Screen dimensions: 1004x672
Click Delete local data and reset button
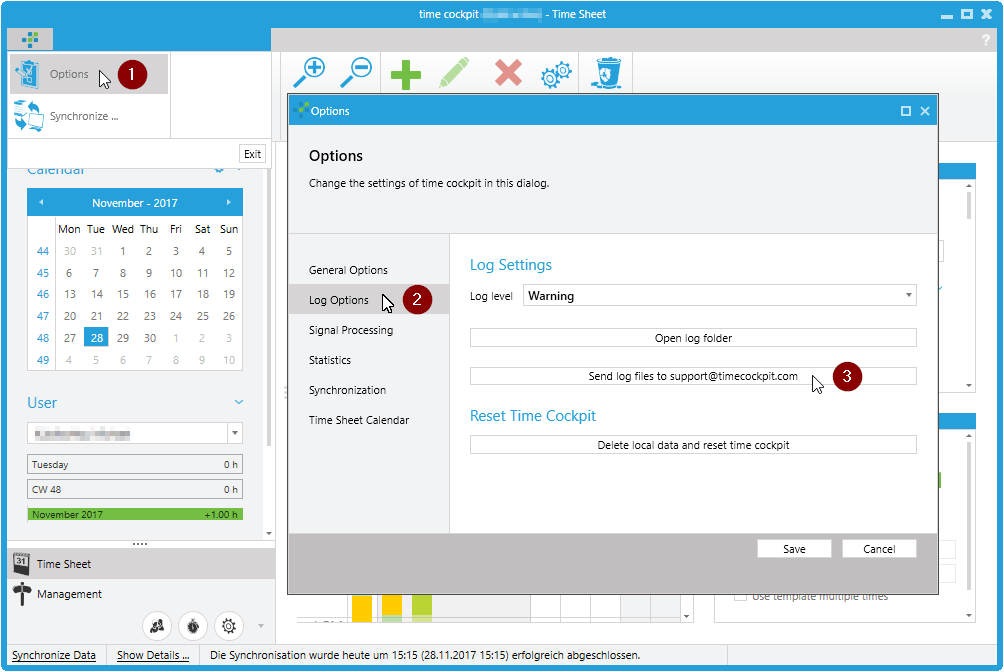point(693,445)
